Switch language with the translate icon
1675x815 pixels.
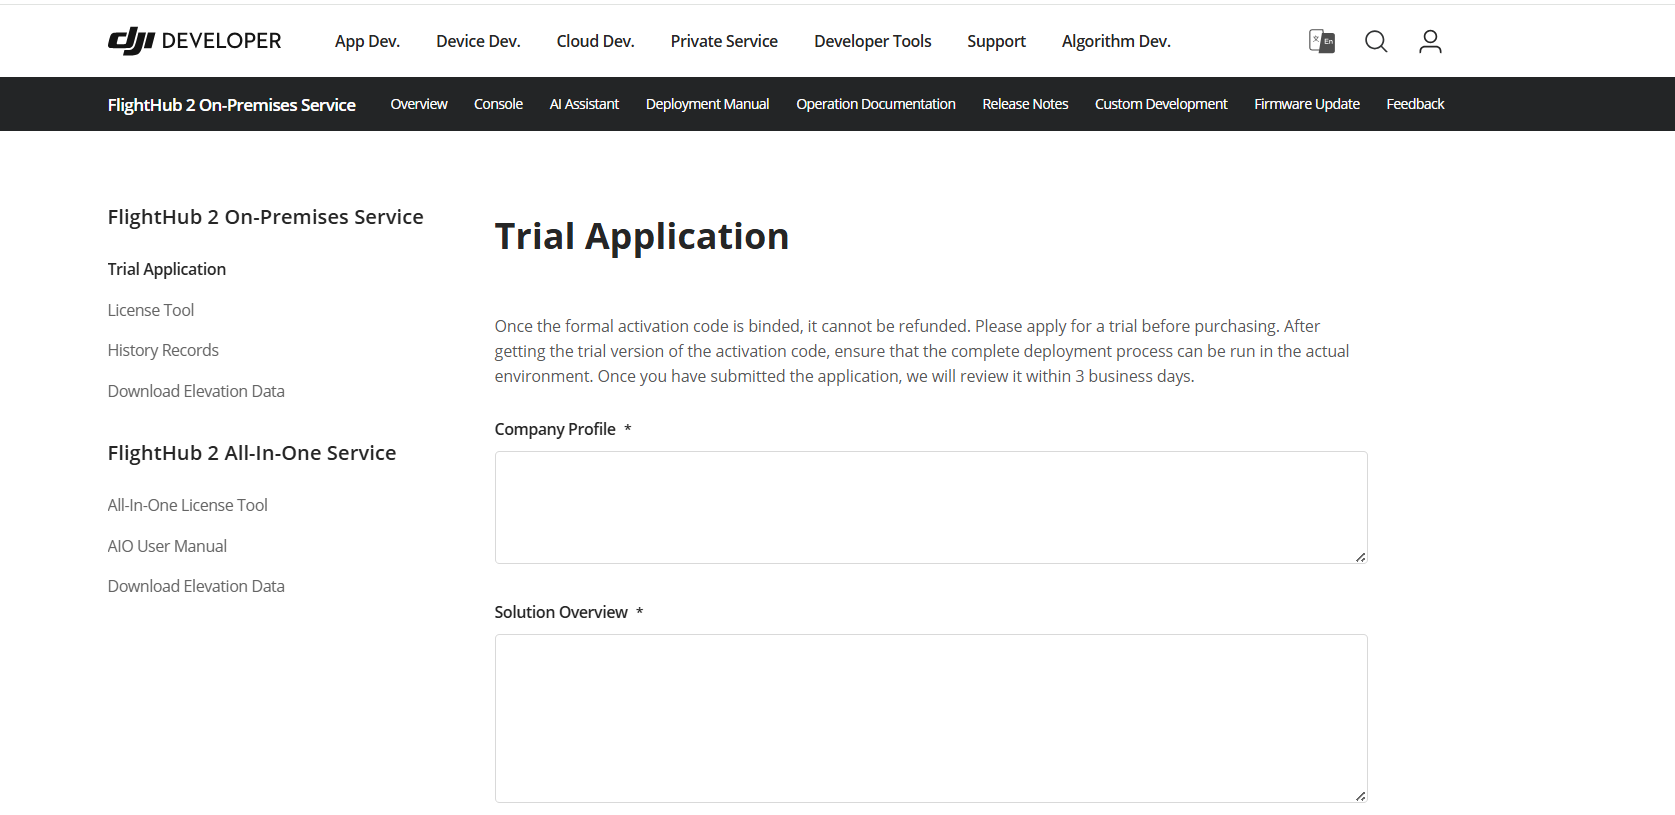1322,41
